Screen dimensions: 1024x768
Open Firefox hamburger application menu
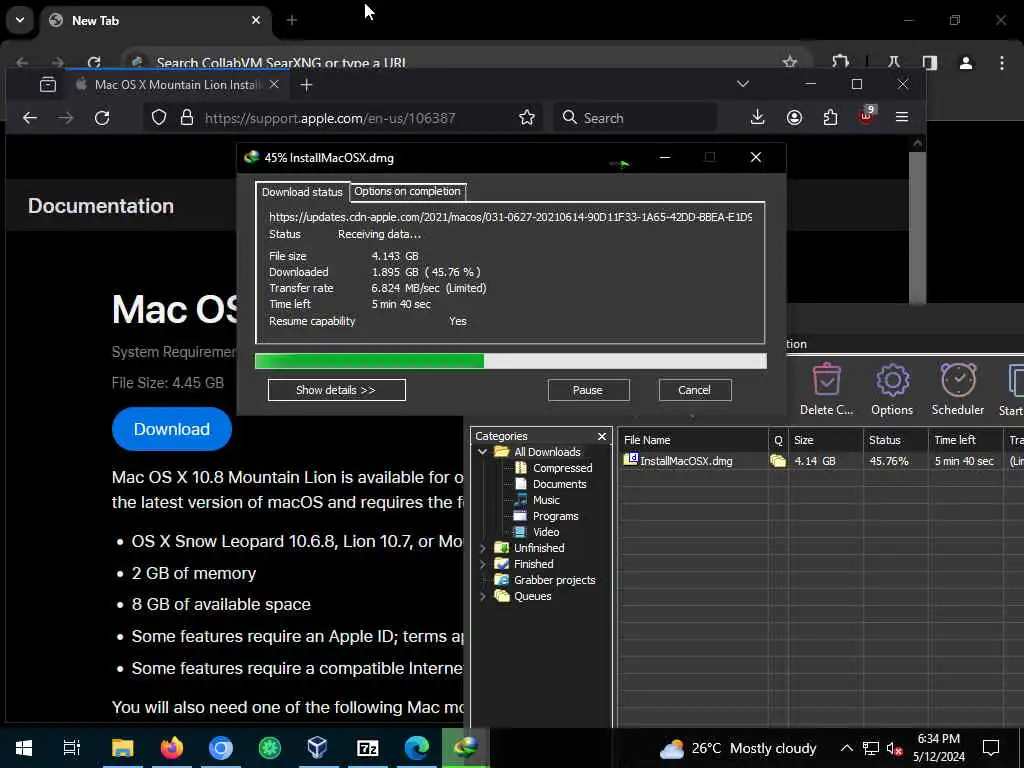click(x=902, y=118)
